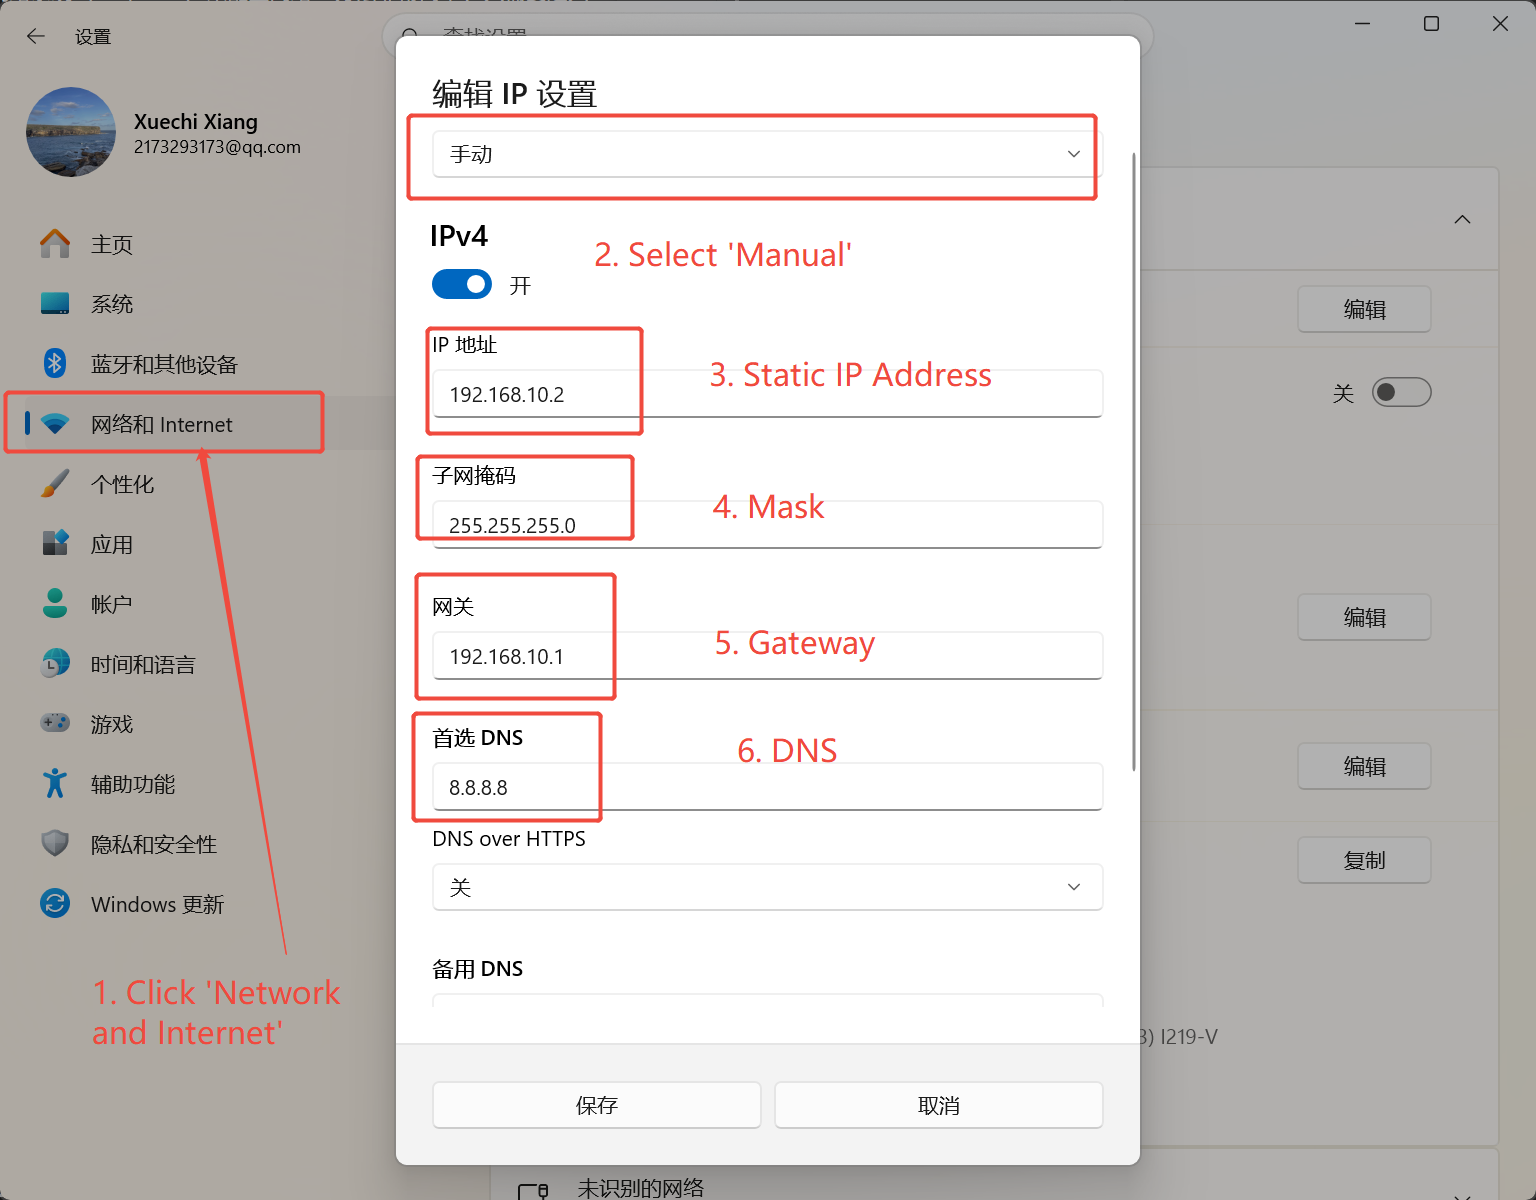Click the Accounts (帐户) person icon

pos(55,604)
